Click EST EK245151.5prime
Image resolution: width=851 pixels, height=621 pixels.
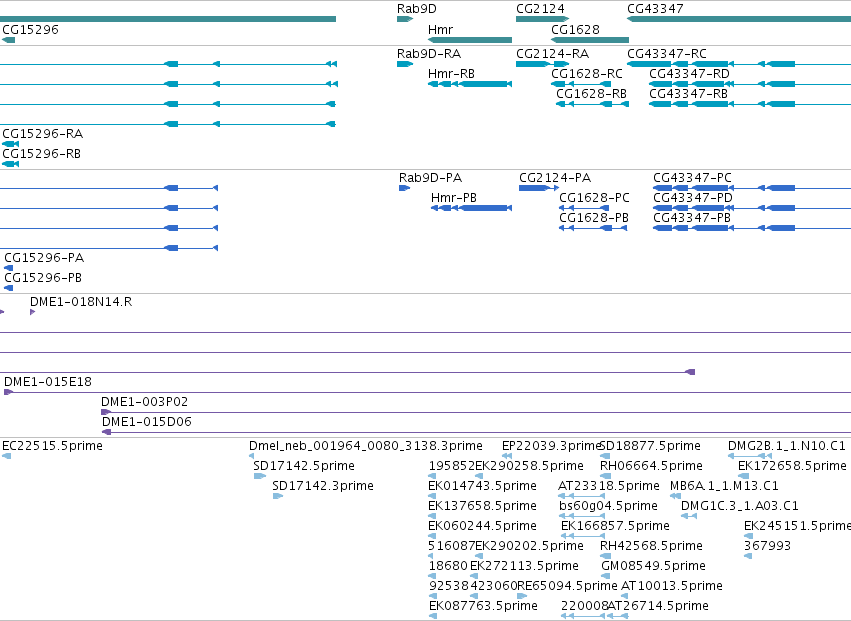click(x=797, y=527)
